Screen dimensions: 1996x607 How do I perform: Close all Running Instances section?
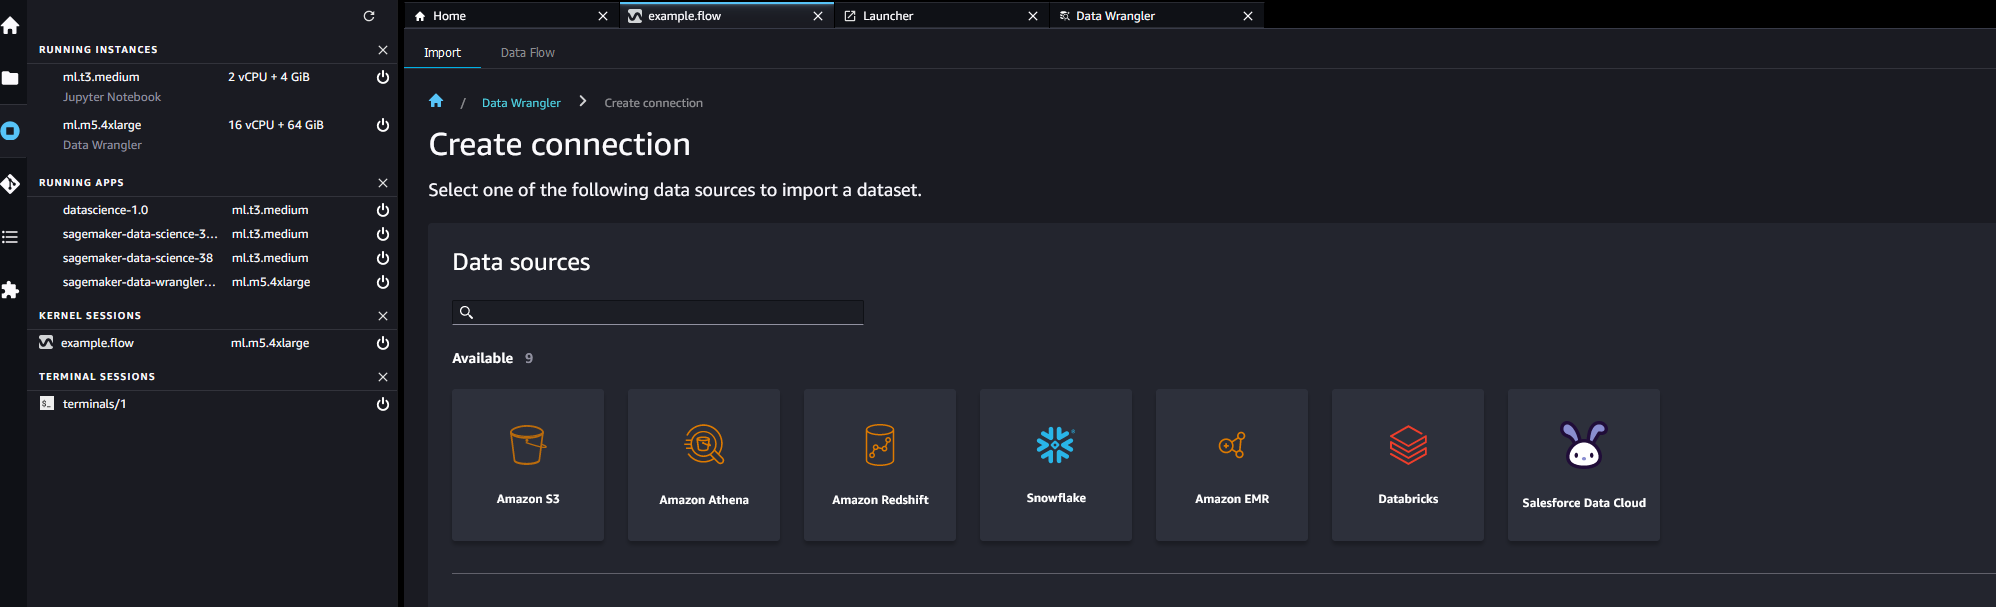pos(382,50)
